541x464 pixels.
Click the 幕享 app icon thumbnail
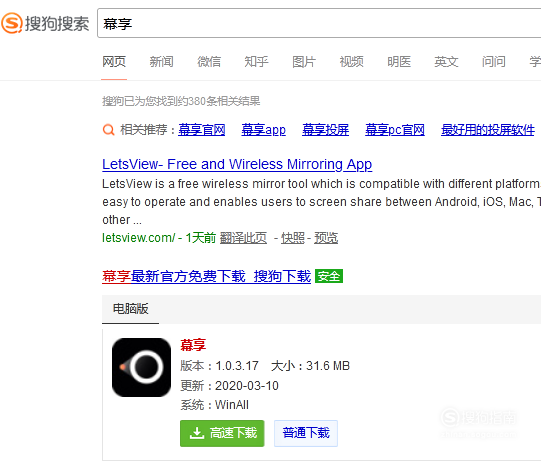click(141, 367)
